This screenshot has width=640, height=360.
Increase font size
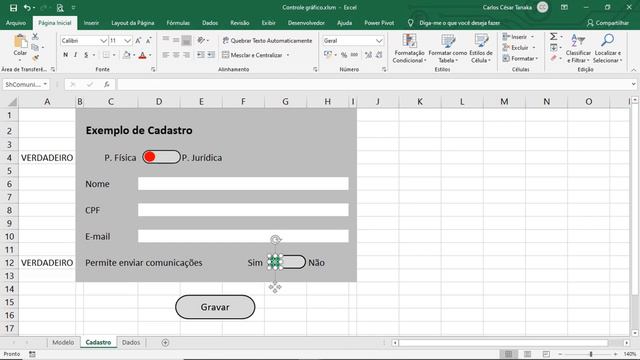point(138,40)
